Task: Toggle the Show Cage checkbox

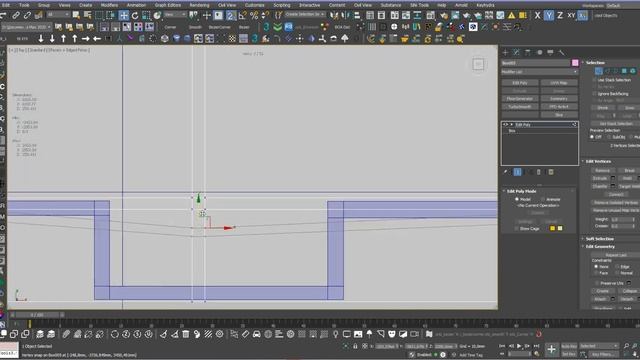Action: click(x=516, y=229)
